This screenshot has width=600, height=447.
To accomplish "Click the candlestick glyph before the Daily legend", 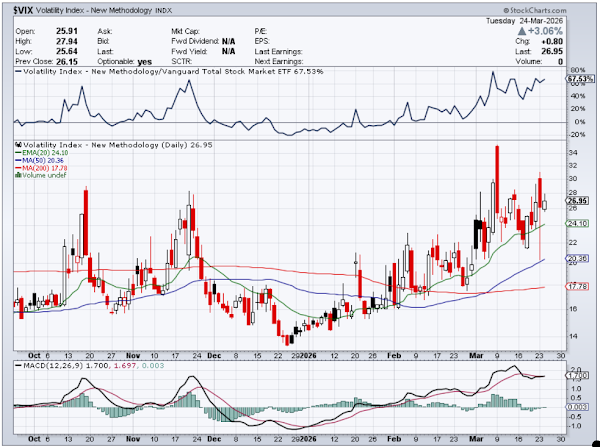I will coord(18,145).
